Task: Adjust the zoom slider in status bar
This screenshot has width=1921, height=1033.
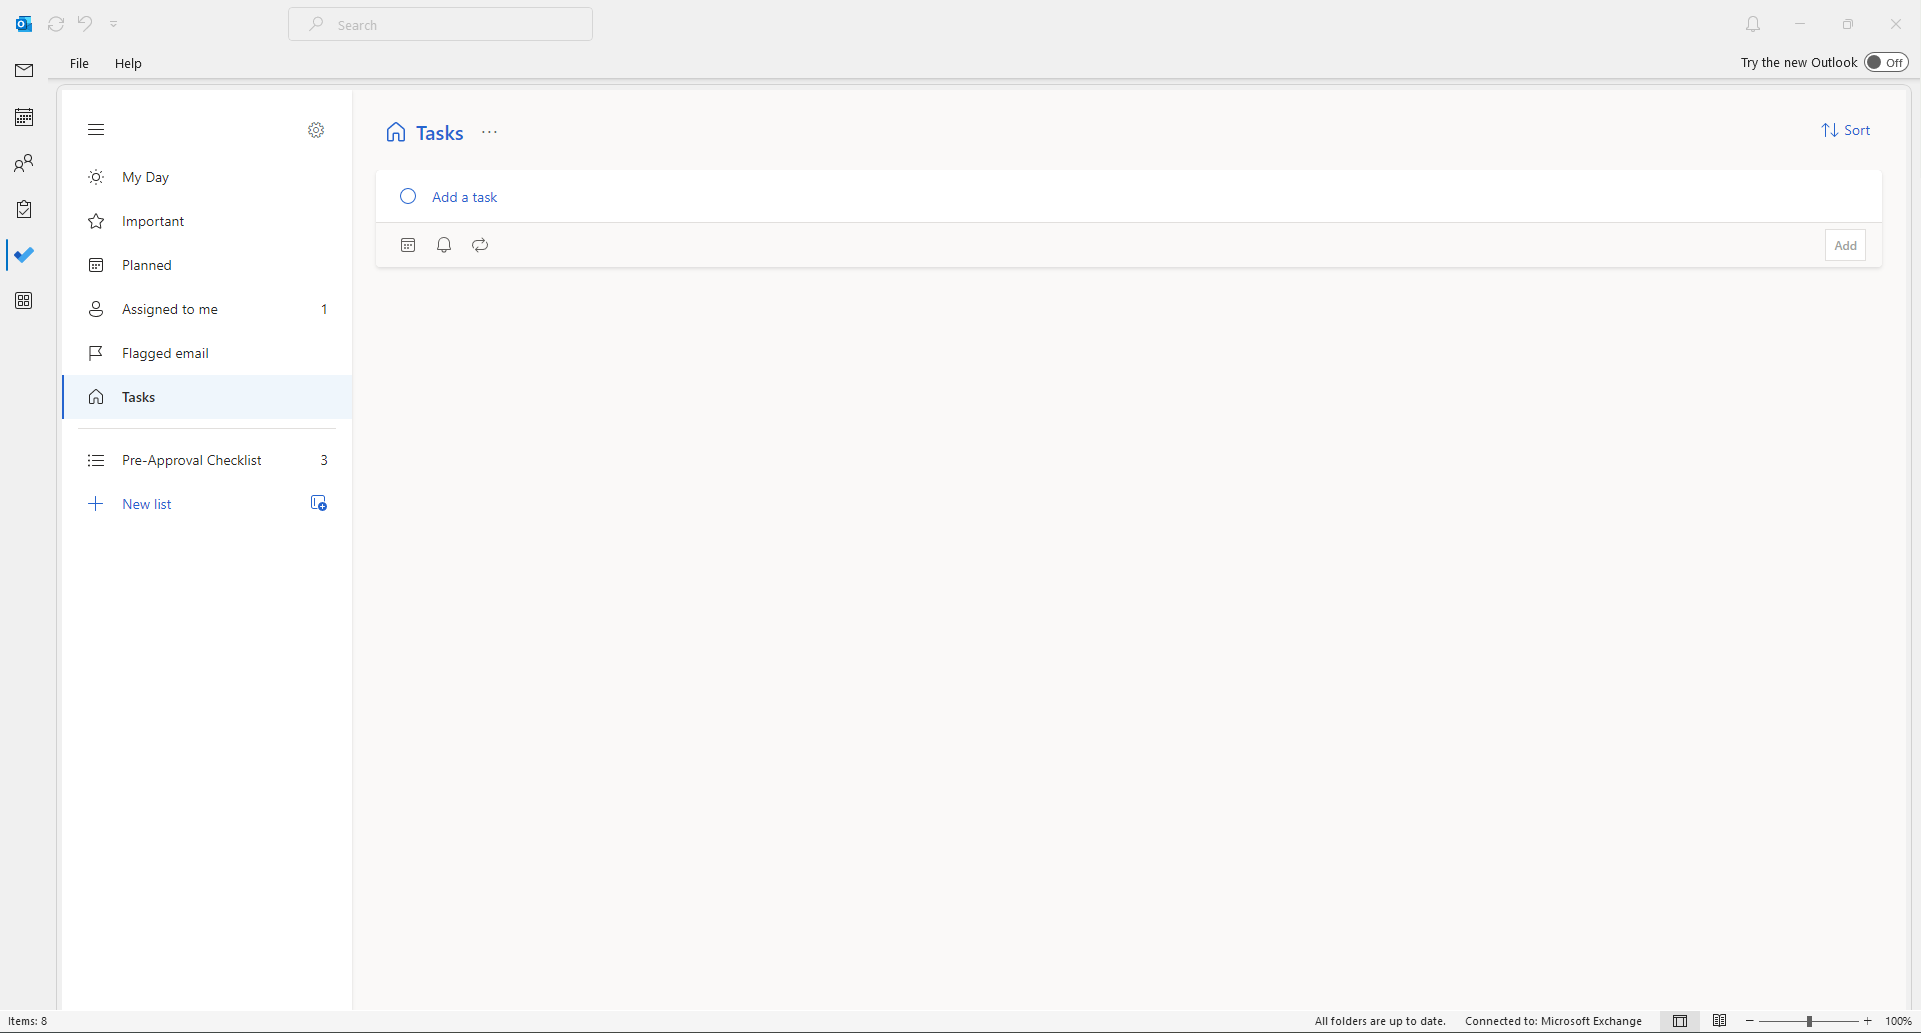Action: [x=1809, y=1021]
